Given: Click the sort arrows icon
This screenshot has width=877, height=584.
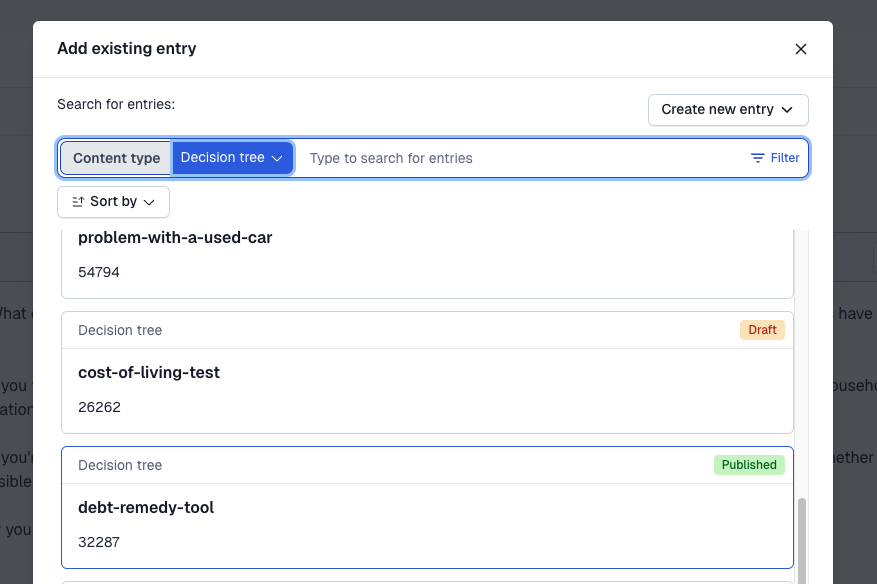Looking at the screenshot, I should click(78, 202).
